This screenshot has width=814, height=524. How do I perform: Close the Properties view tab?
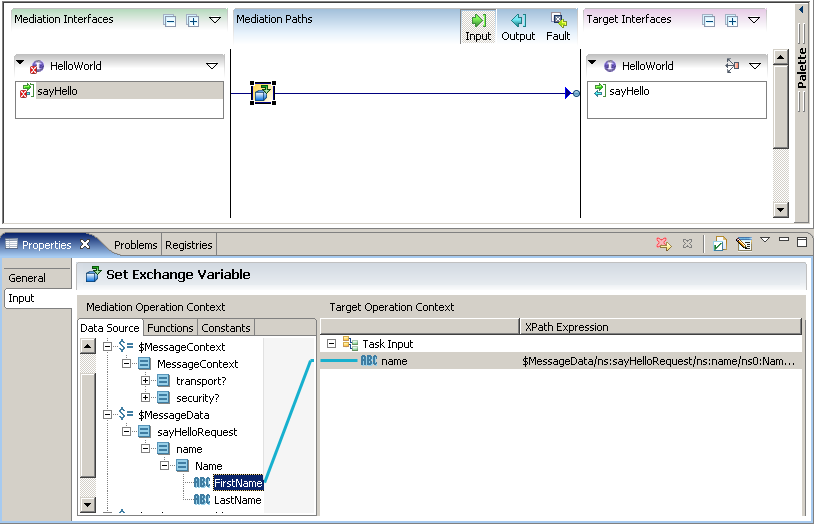(85, 244)
